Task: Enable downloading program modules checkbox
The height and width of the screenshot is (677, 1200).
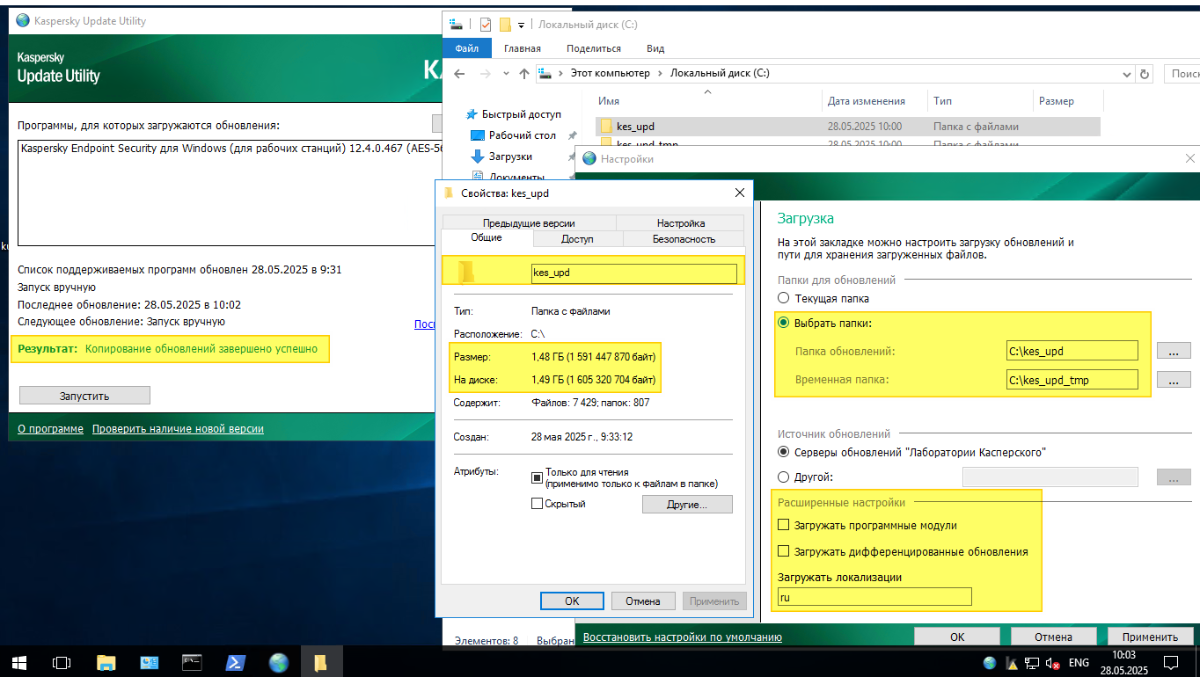Action: tap(784, 525)
